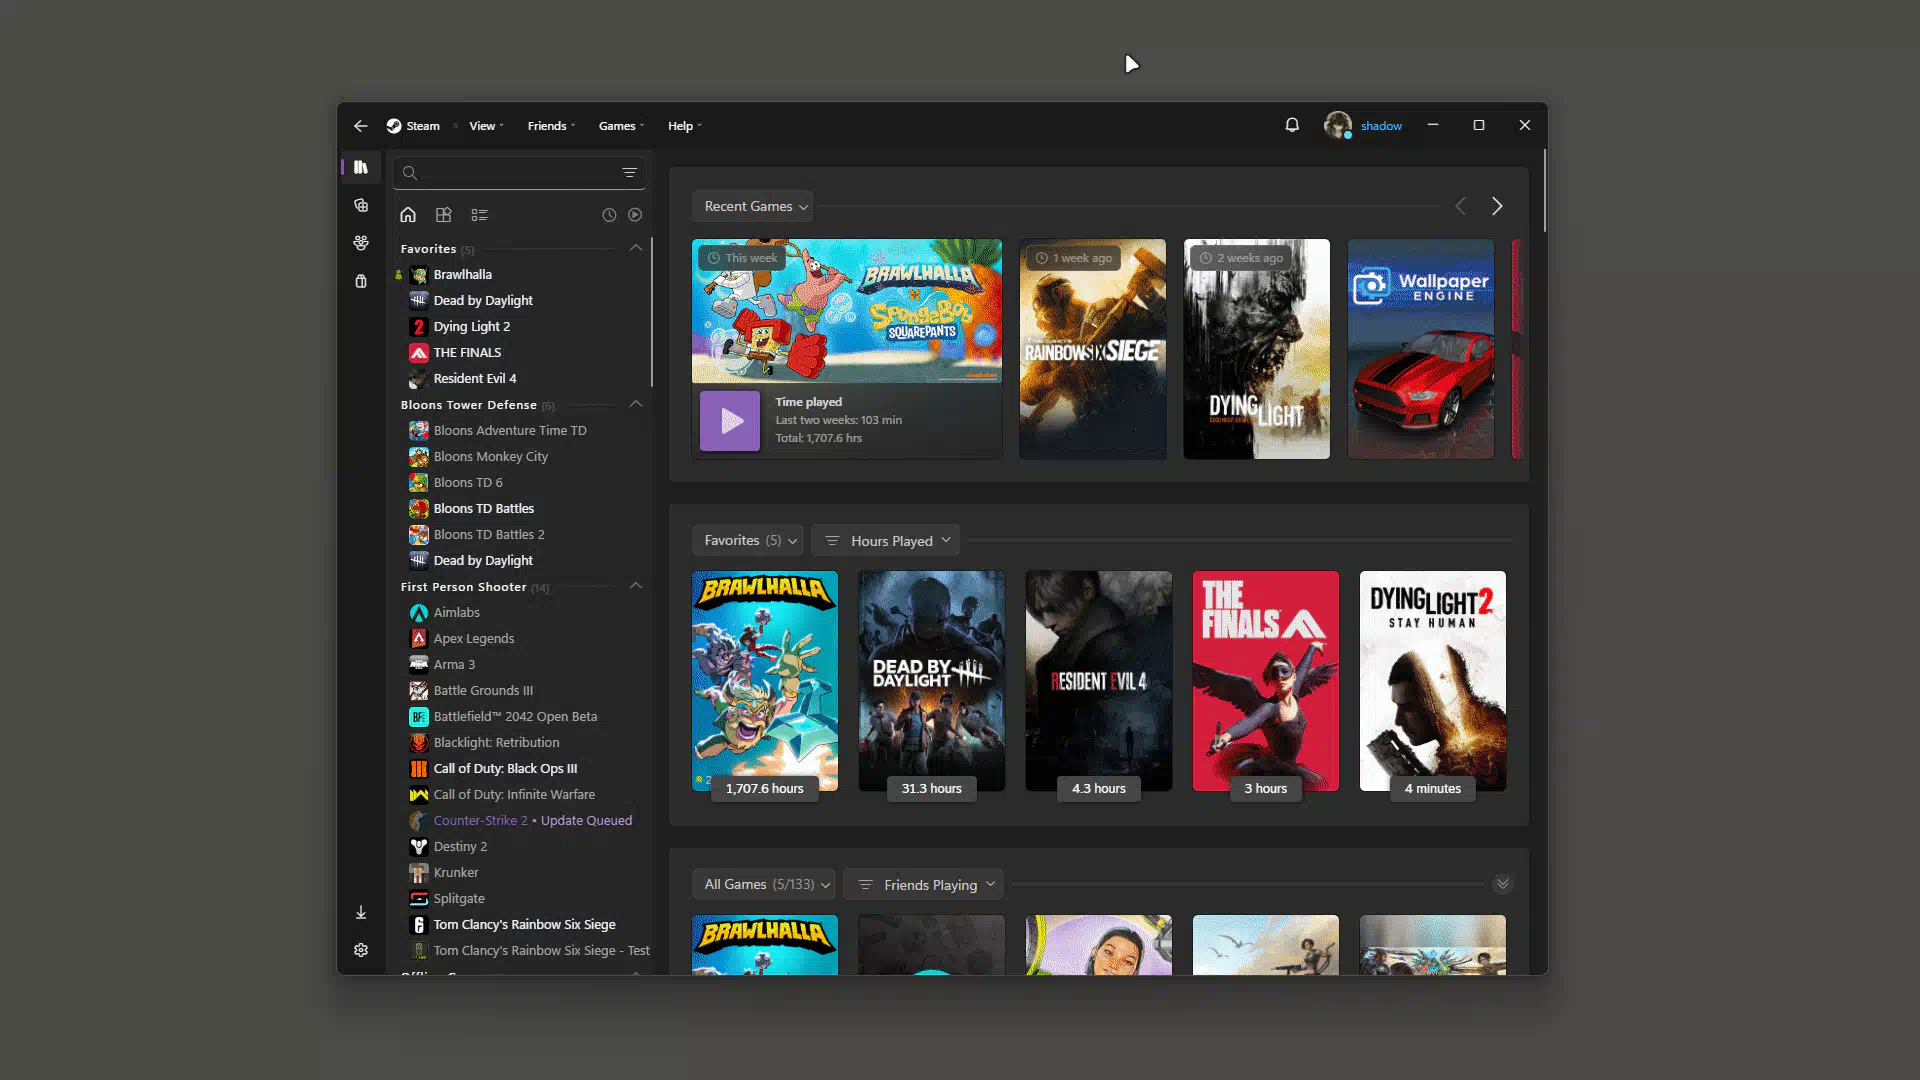Open the shadow profile avatar
Viewport: 1920px width, 1080px height.
[1338, 125]
